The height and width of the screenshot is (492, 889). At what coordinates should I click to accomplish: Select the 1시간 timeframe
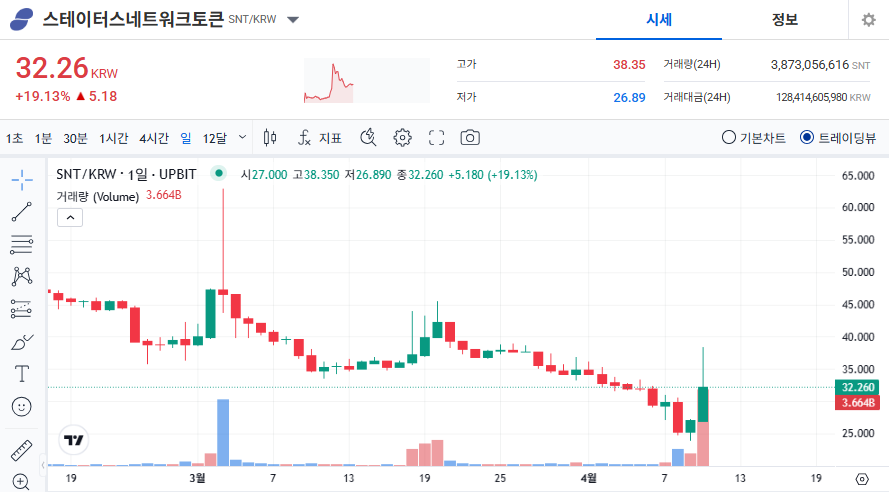tap(113, 138)
